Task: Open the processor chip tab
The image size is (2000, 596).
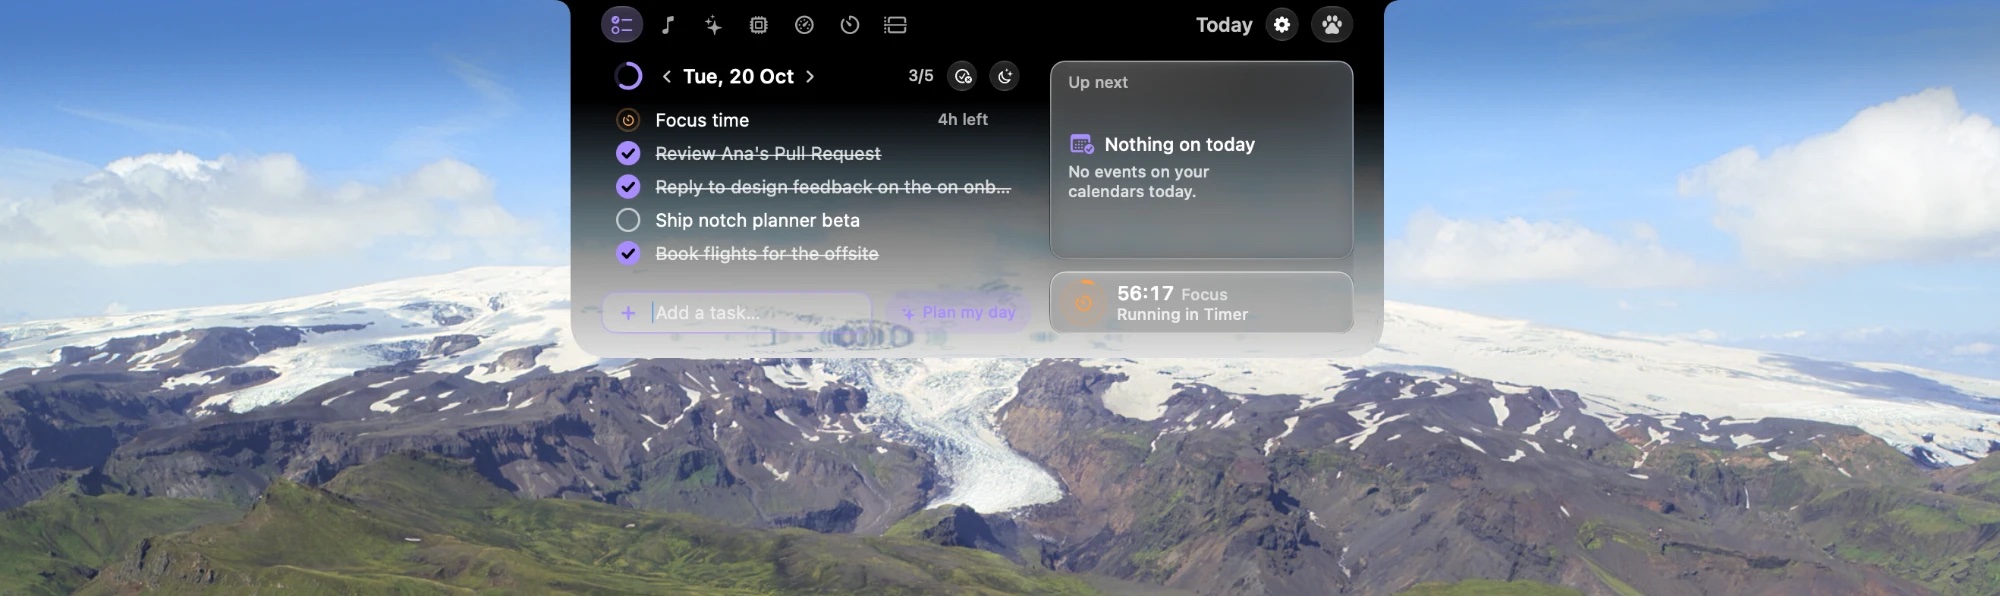Action: (759, 25)
